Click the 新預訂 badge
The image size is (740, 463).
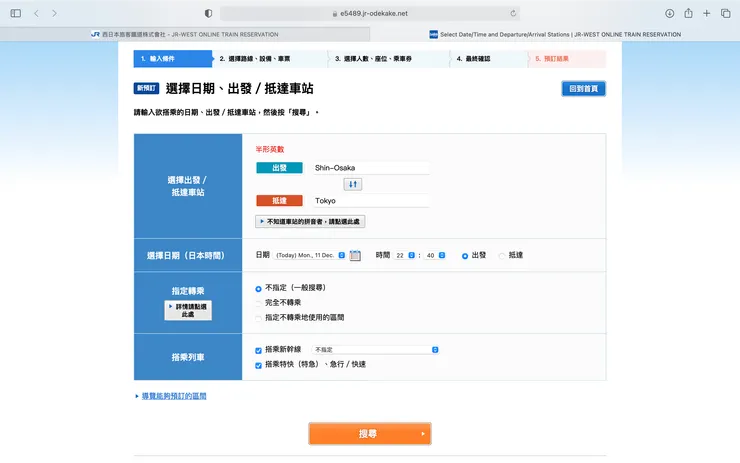click(146, 88)
